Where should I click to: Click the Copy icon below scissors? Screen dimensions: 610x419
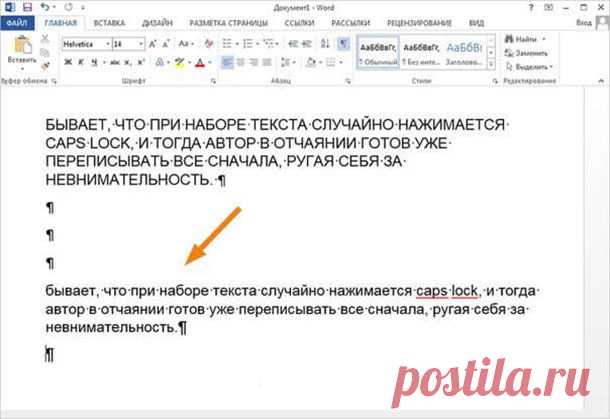(x=45, y=52)
